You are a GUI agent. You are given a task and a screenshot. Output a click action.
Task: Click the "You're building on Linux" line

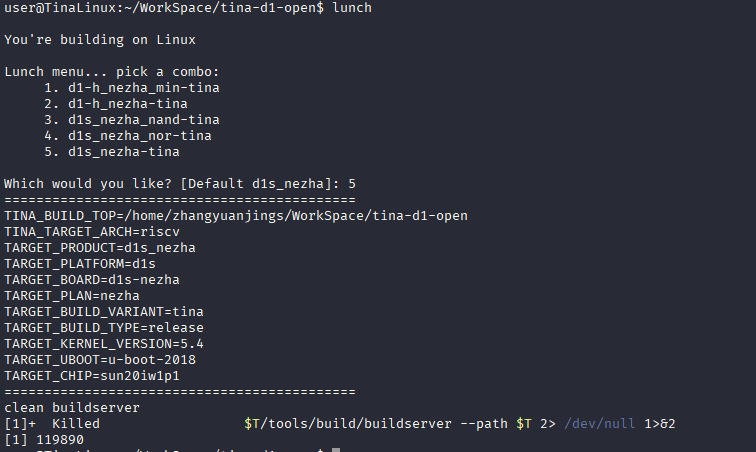click(100, 40)
